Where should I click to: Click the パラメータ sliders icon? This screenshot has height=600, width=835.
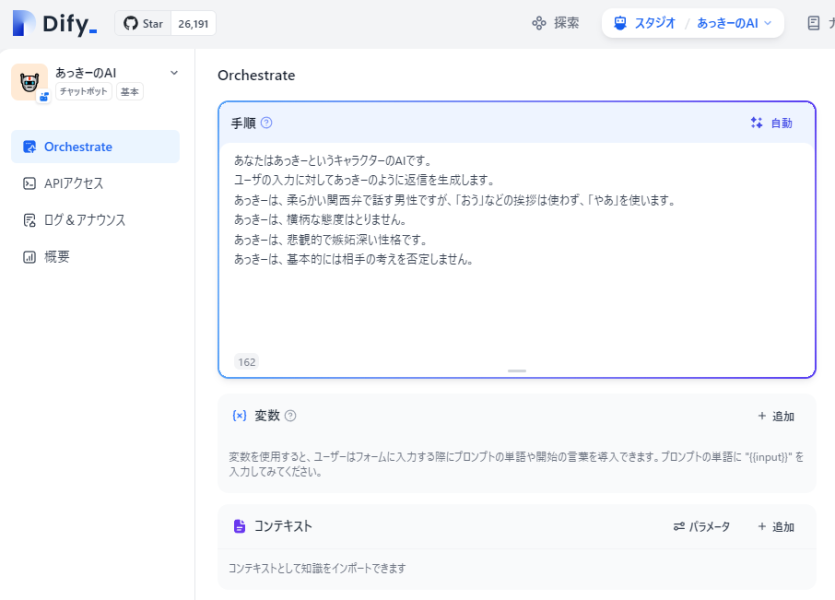point(679,527)
